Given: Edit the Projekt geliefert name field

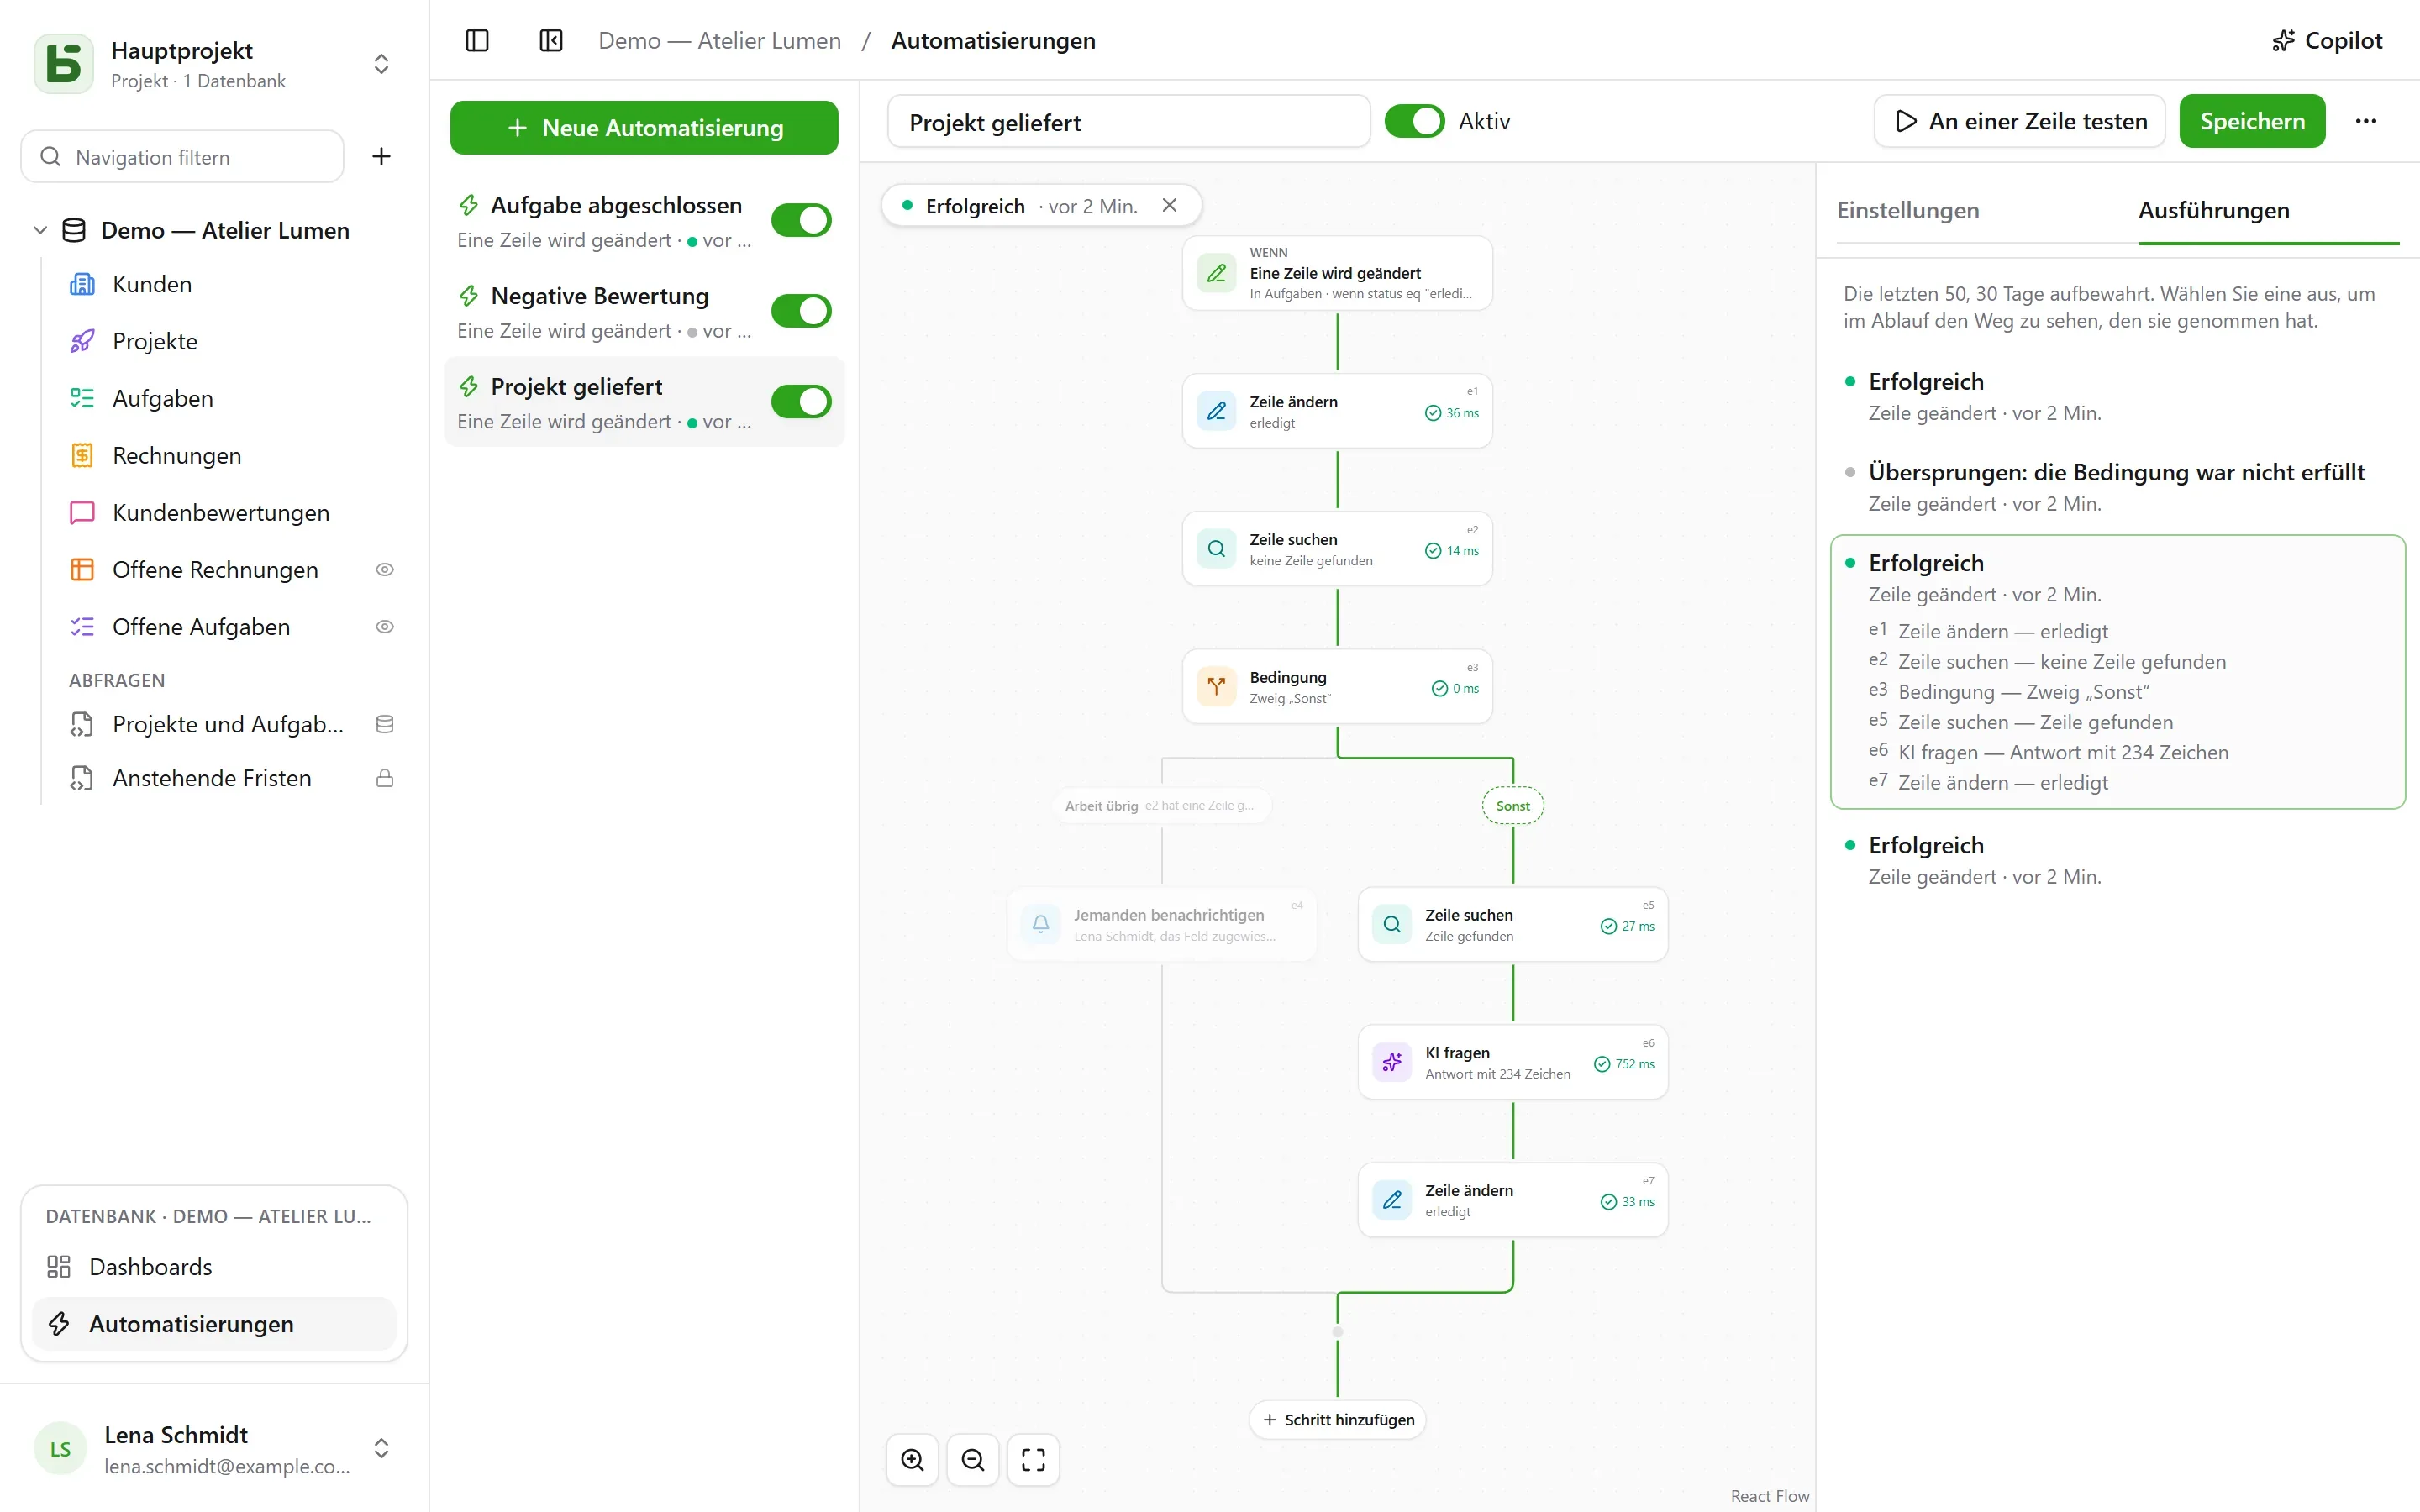Looking at the screenshot, I should click(x=1128, y=121).
